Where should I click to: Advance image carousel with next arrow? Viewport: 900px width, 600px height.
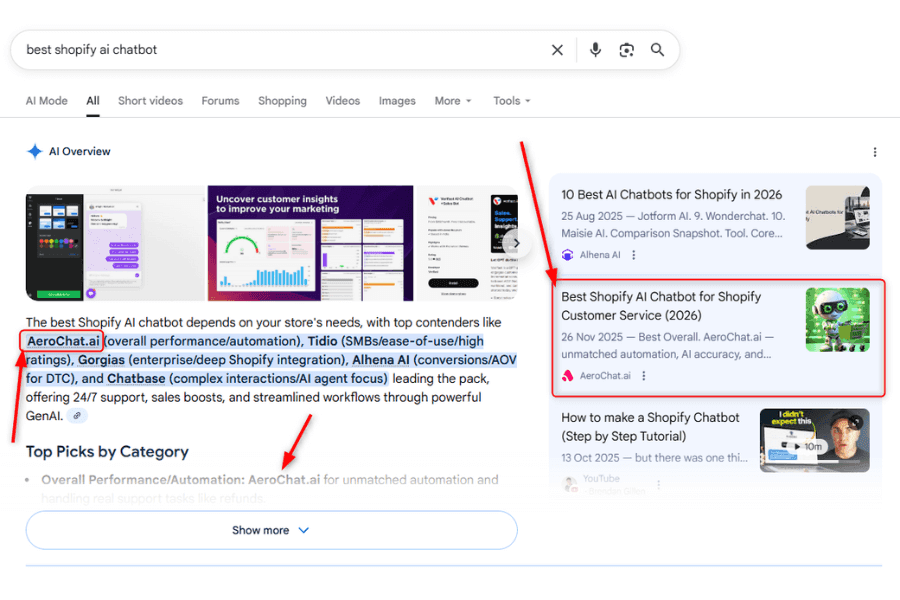[x=516, y=243]
